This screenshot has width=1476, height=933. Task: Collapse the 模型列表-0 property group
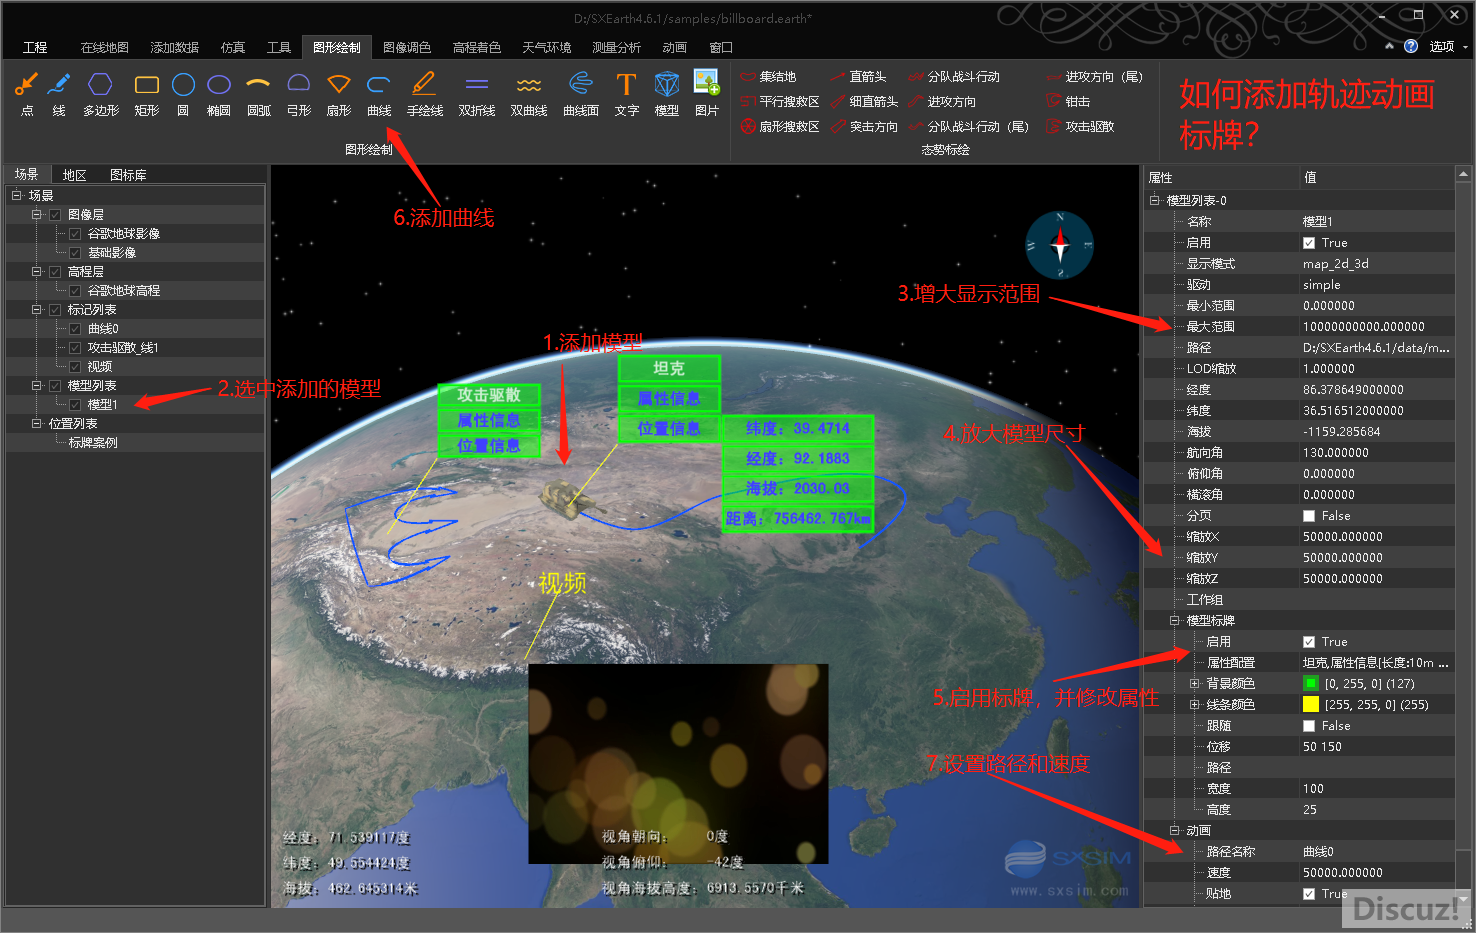point(1155,200)
